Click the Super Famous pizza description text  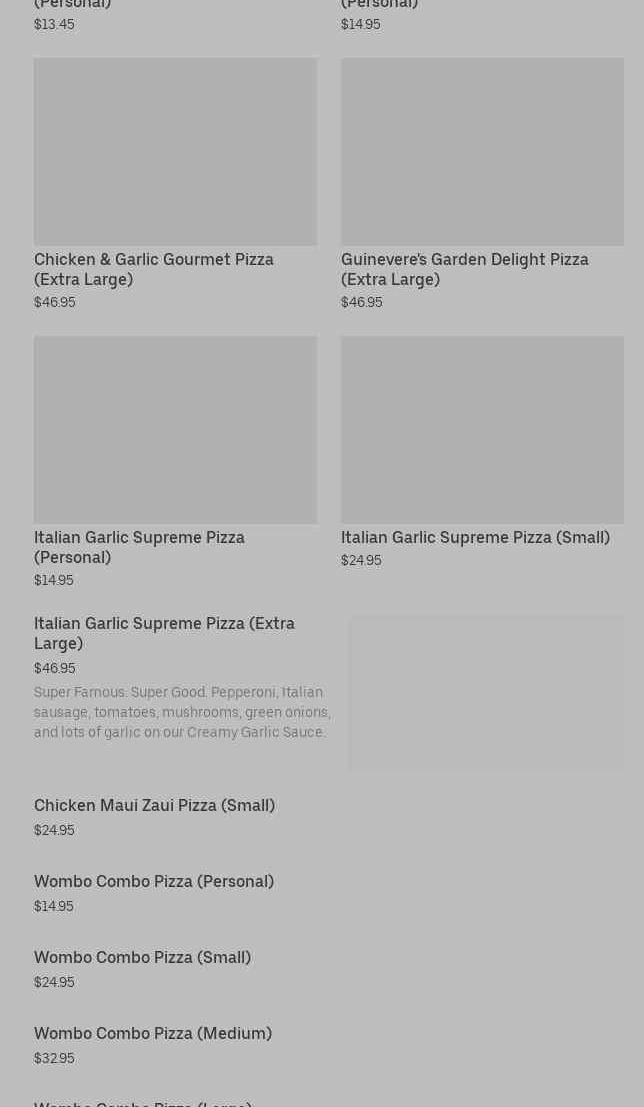point(182,712)
